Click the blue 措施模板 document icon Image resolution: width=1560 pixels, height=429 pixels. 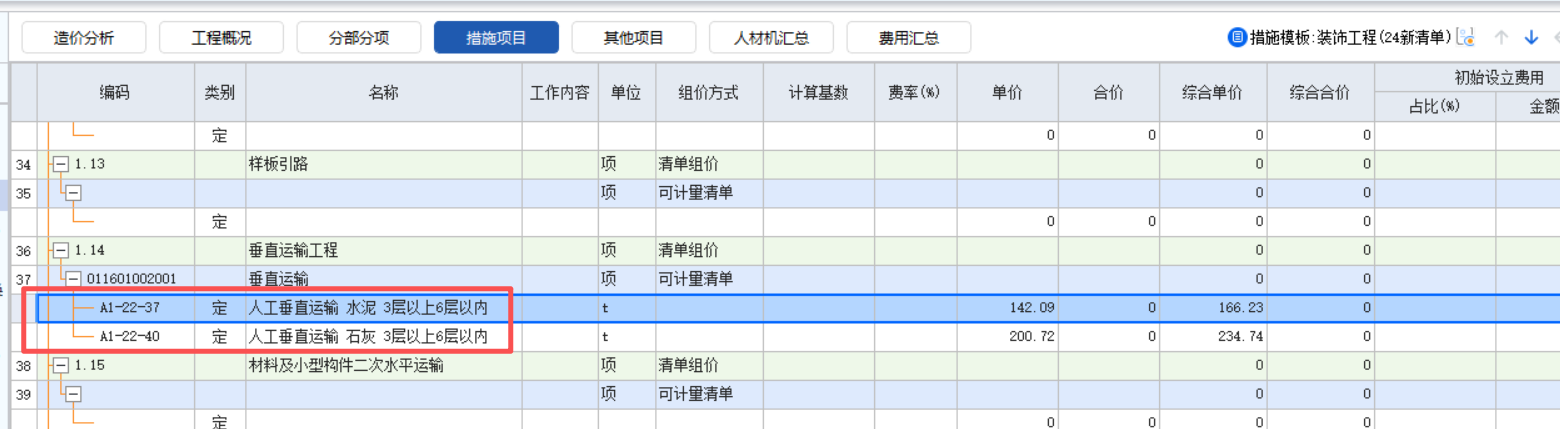coord(1237,37)
